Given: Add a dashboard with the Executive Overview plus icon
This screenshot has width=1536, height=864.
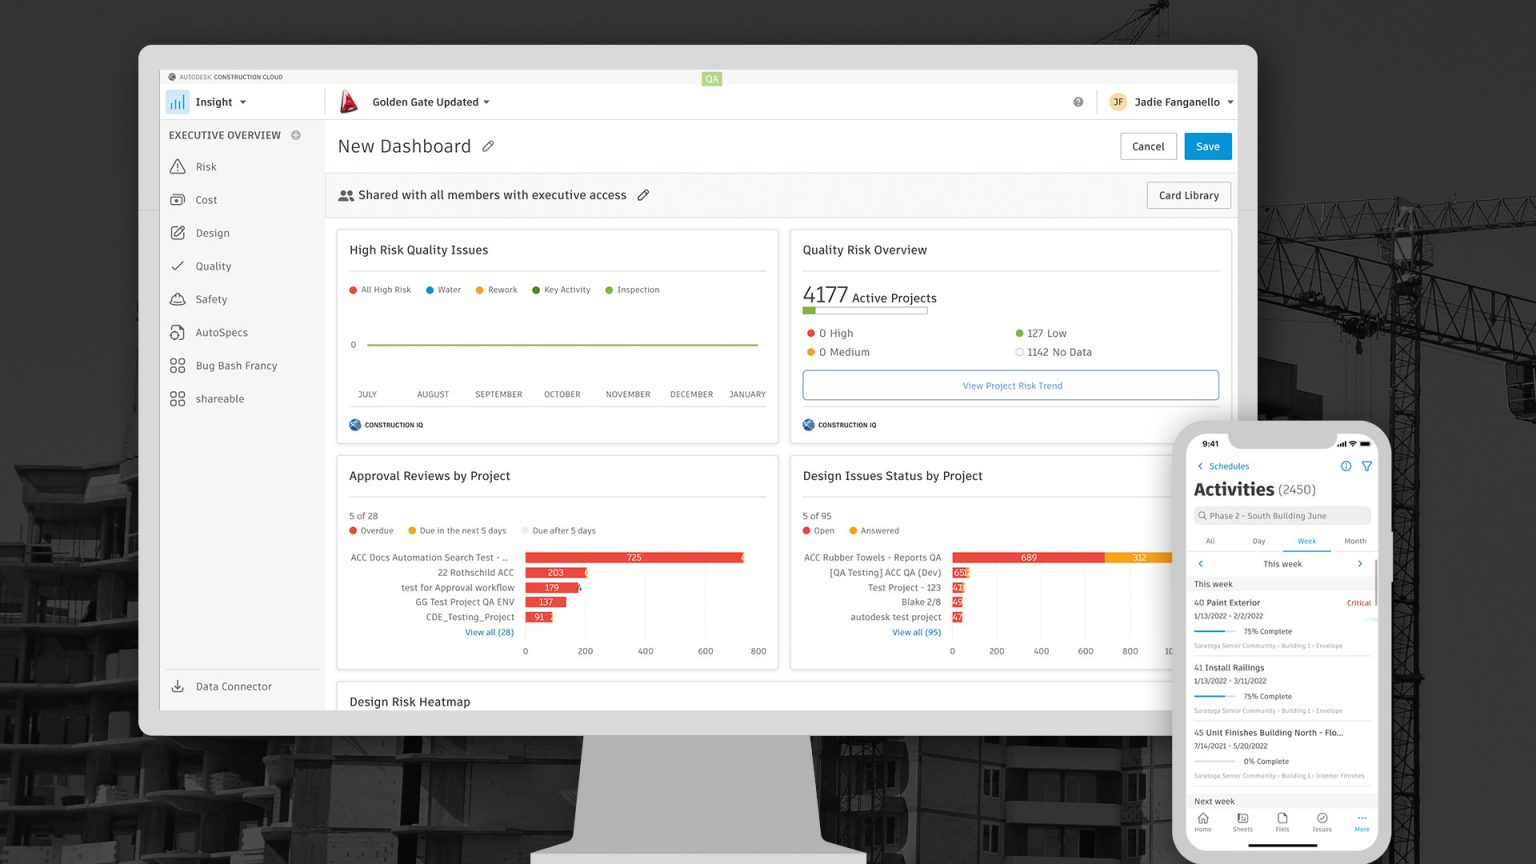Looking at the screenshot, I should pos(296,135).
